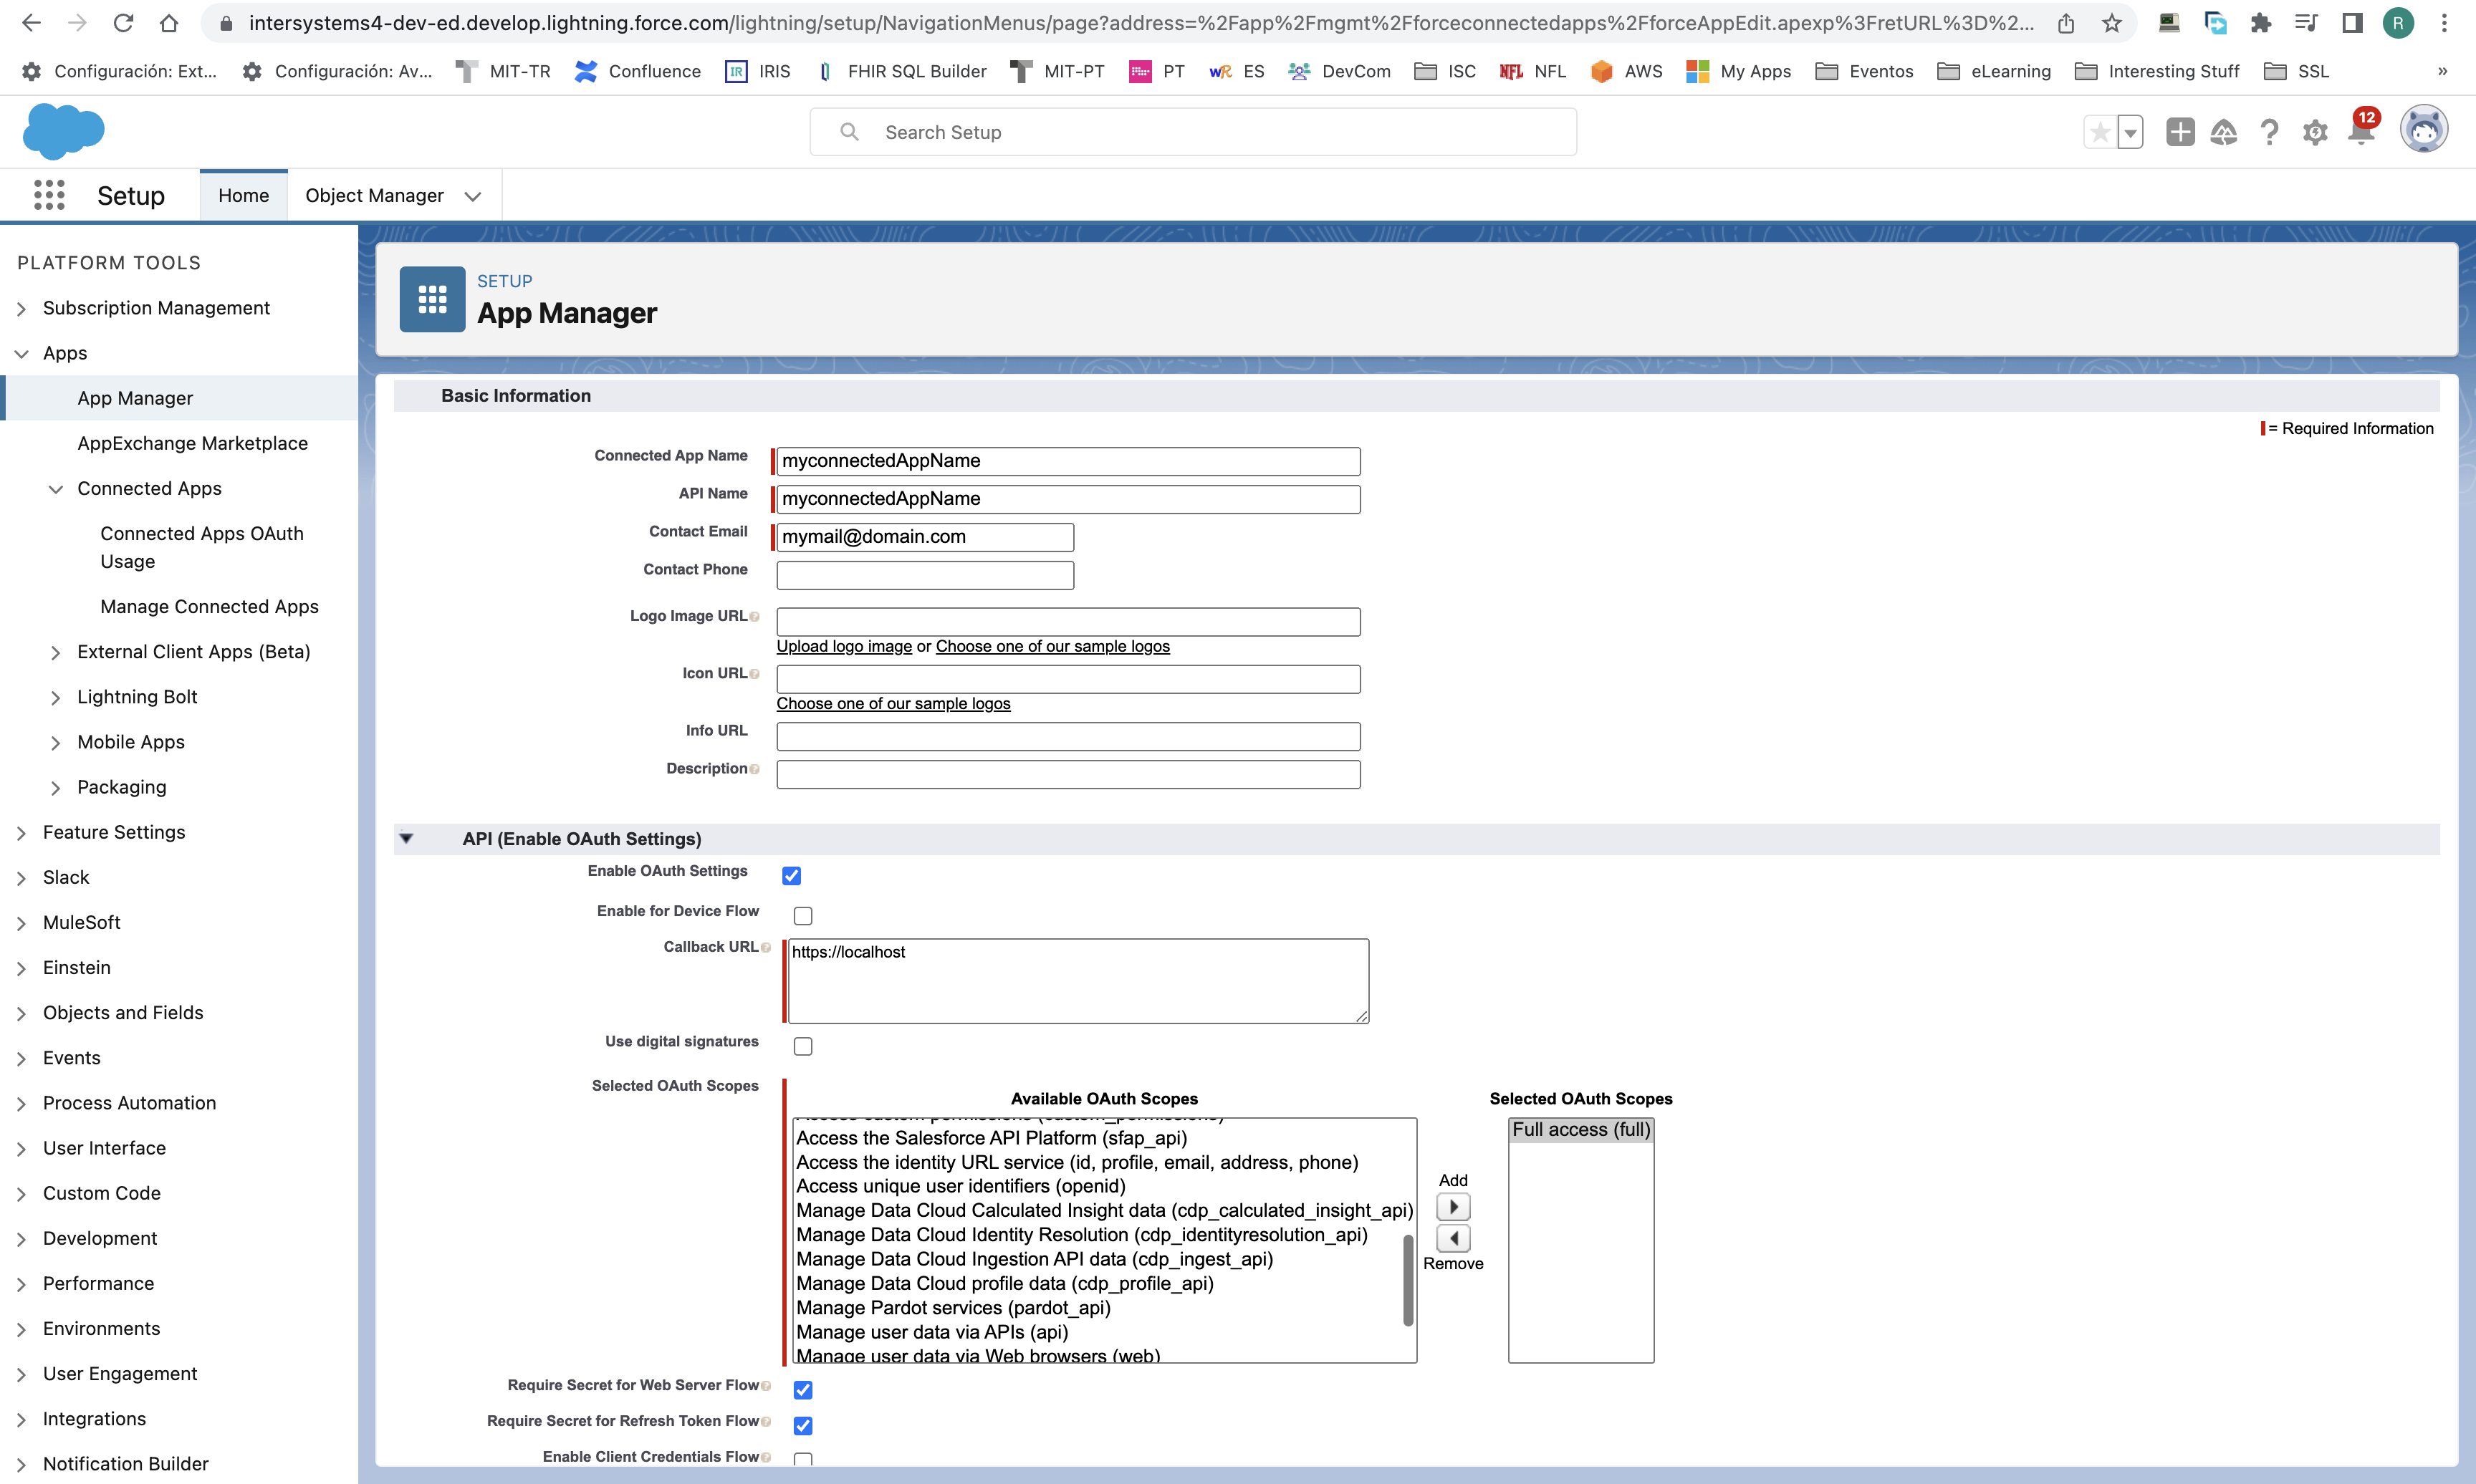The image size is (2476, 1484).
Task: Click the global actions plus icon
Action: click(2180, 132)
